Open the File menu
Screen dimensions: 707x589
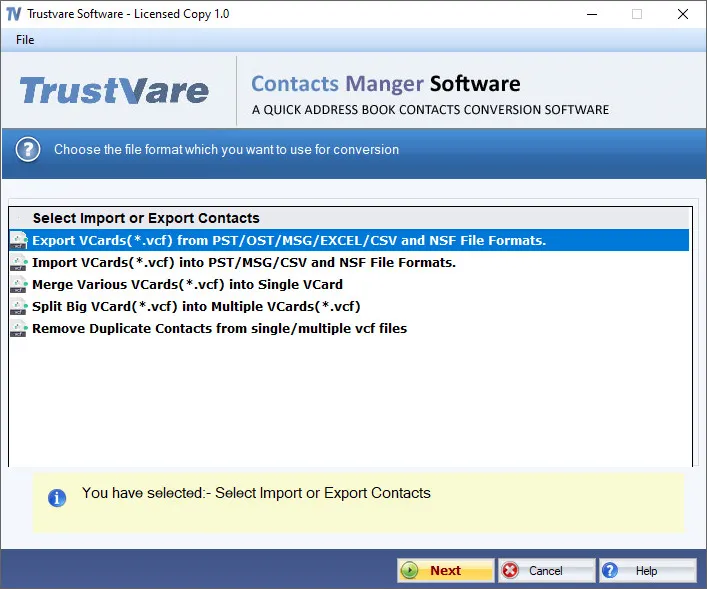pyautogui.click(x=25, y=40)
